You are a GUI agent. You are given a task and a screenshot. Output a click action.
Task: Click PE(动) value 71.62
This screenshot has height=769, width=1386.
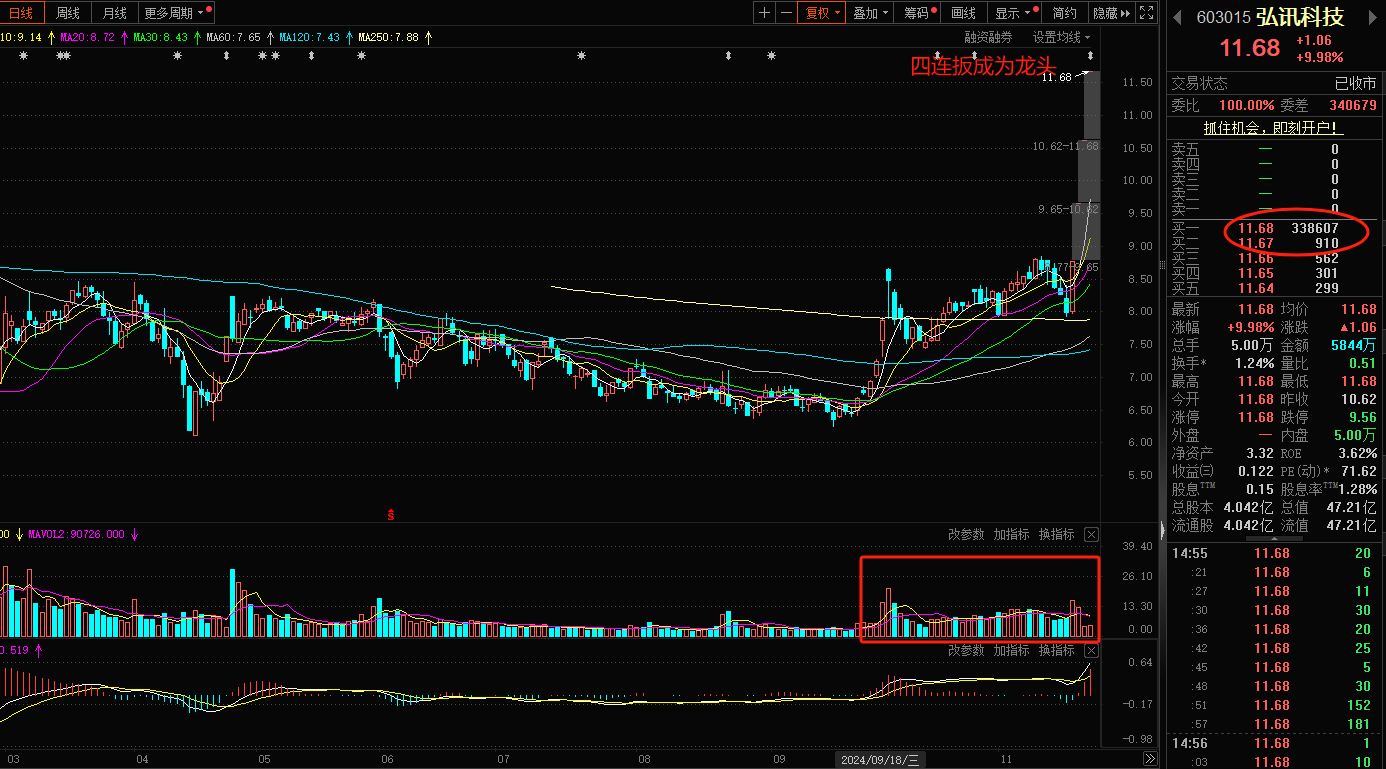[x=1361, y=471]
